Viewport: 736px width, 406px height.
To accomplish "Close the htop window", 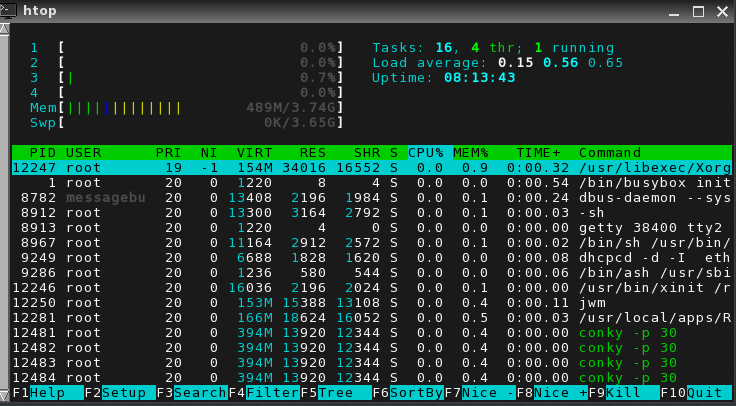I will 722,11.
